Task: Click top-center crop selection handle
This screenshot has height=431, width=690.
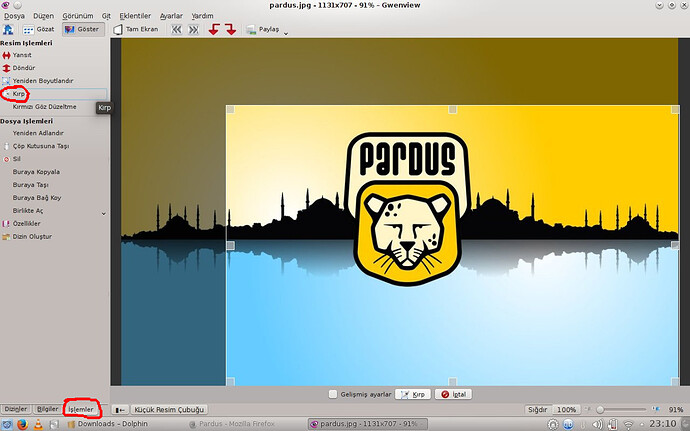Action: [x=452, y=110]
